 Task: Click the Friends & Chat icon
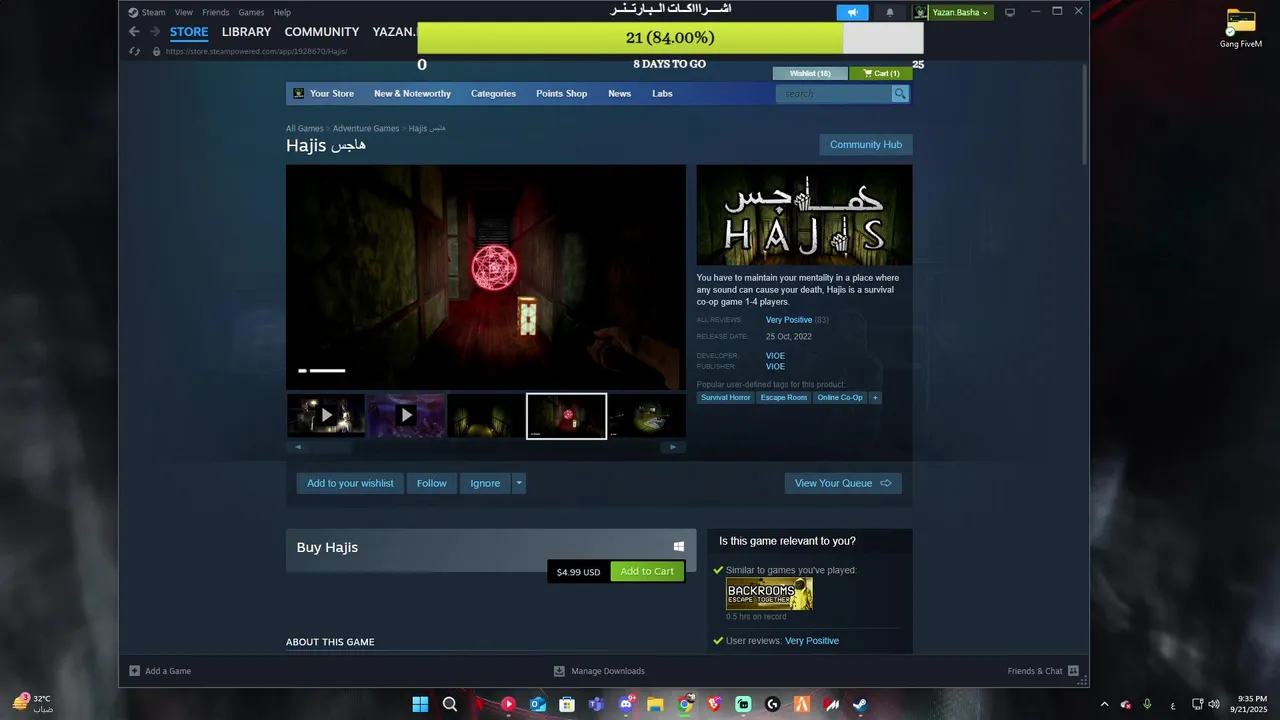pyautogui.click(x=1073, y=671)
